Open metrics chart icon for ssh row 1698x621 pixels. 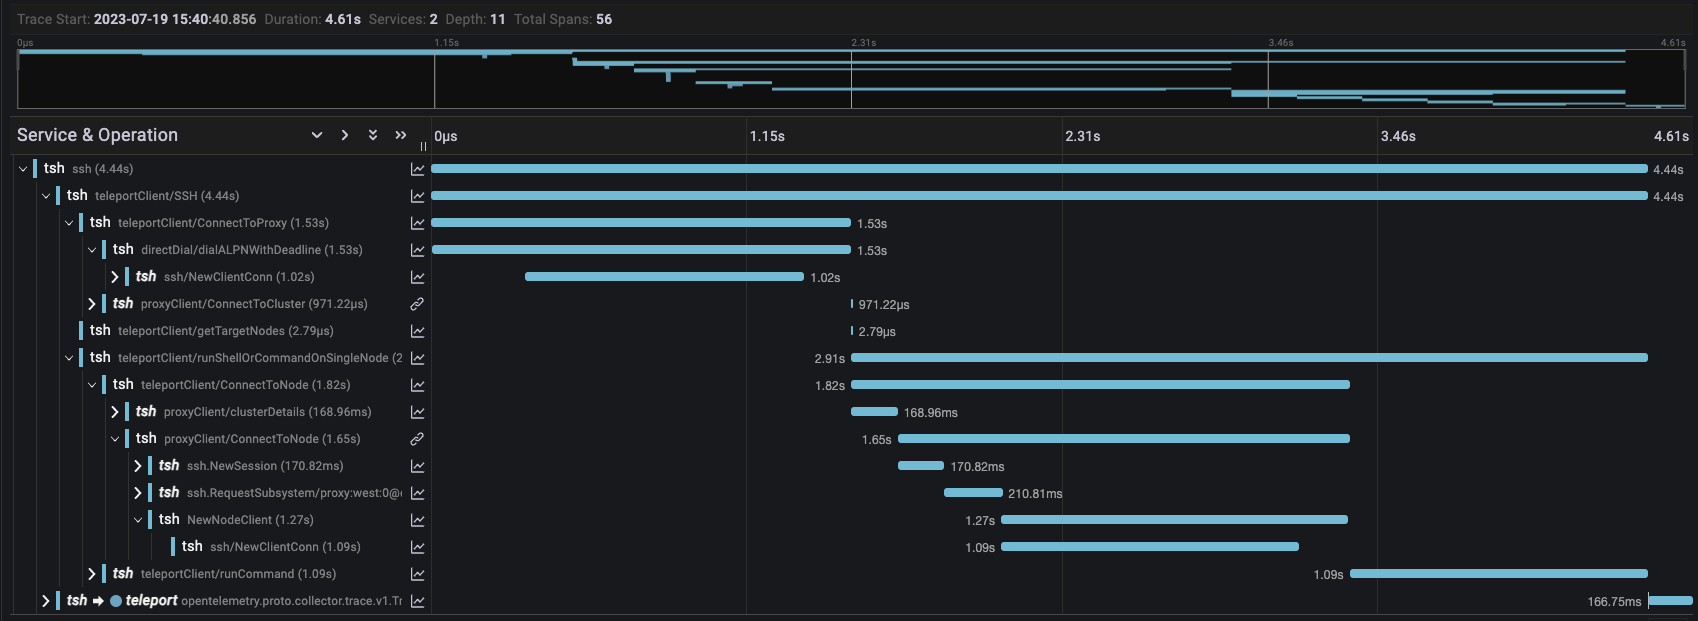[418, 169]
